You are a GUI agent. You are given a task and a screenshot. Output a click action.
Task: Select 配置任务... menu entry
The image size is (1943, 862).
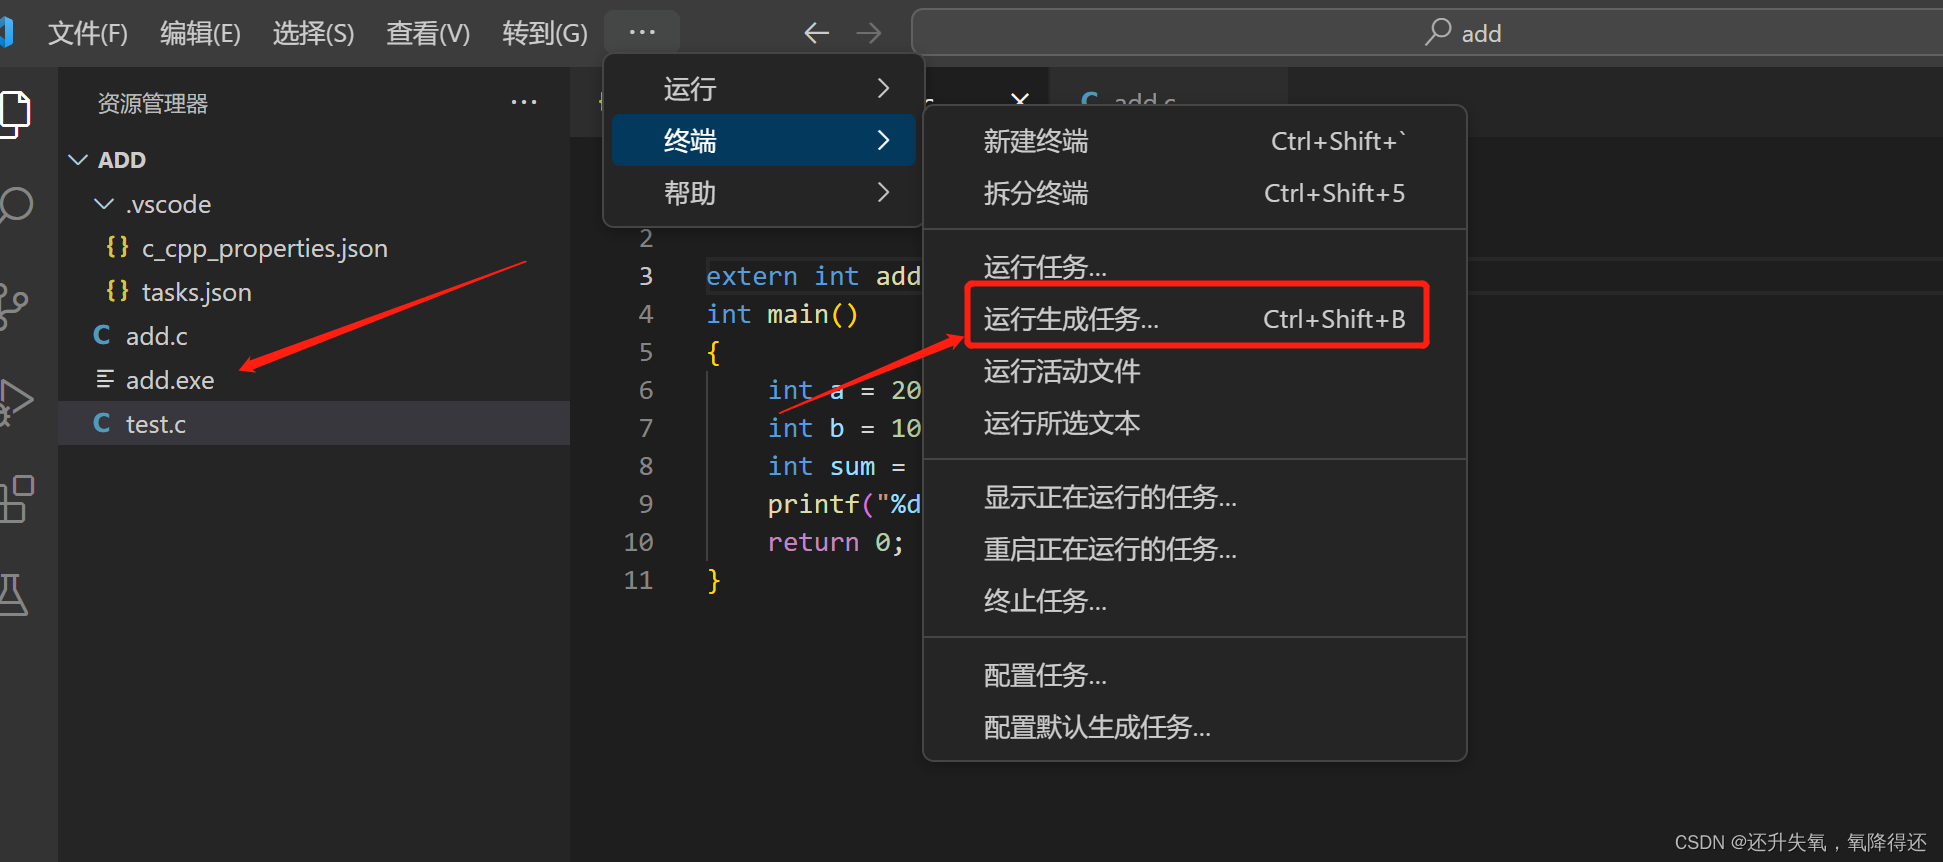1195,675
